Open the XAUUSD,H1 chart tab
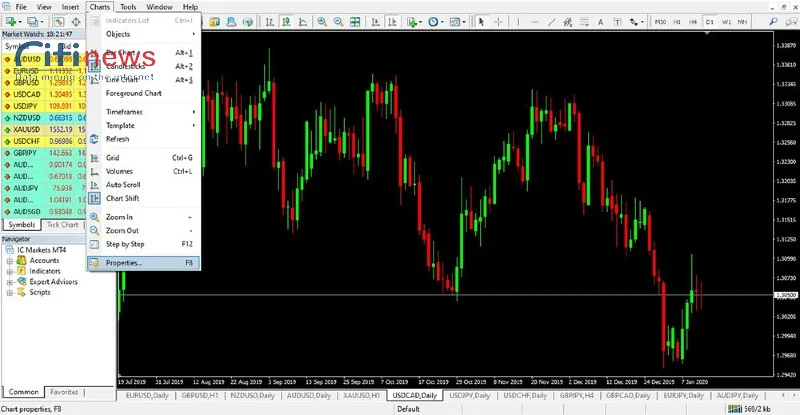This screenshot has width=800, height=415. [x=361, y=395]
